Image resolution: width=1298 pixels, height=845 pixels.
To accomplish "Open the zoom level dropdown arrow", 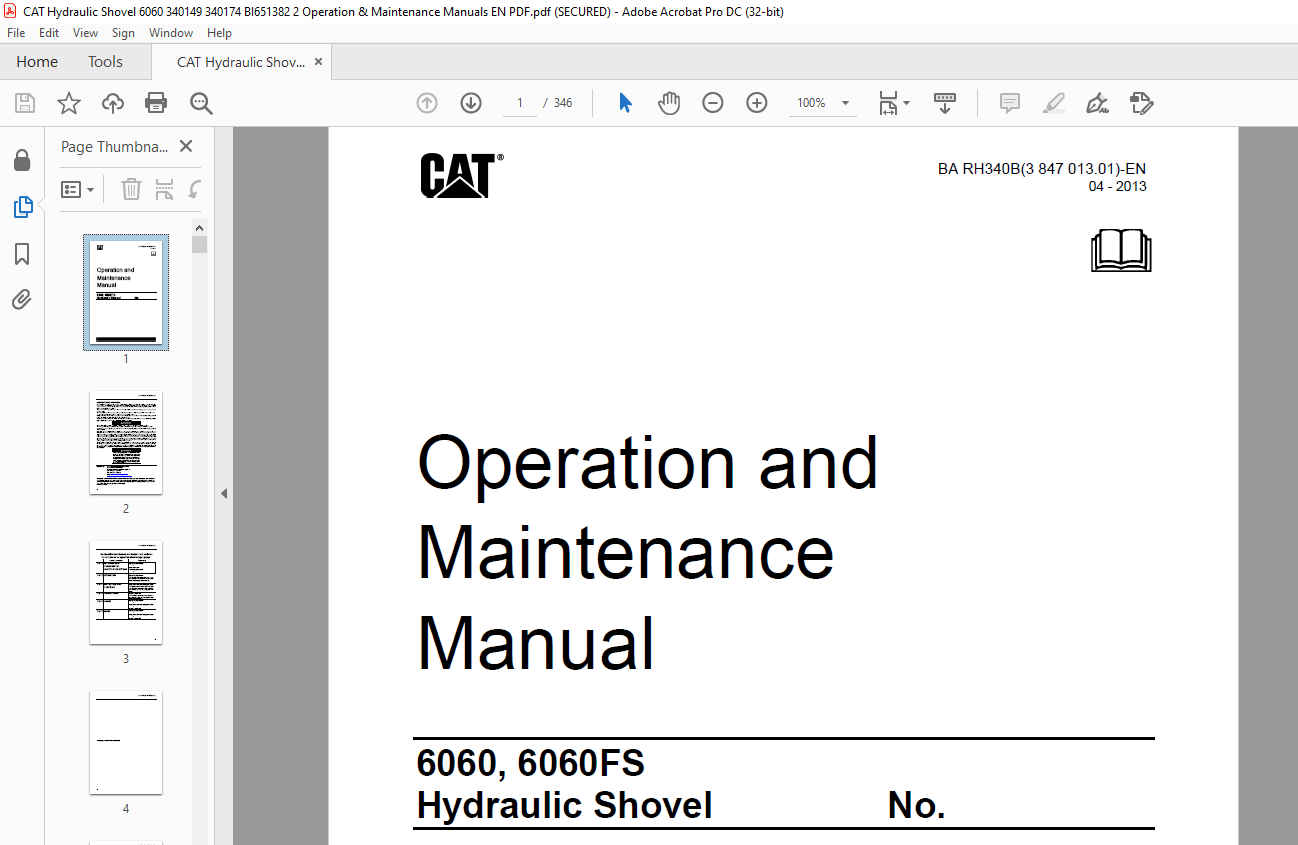I will tap(845, 103).
